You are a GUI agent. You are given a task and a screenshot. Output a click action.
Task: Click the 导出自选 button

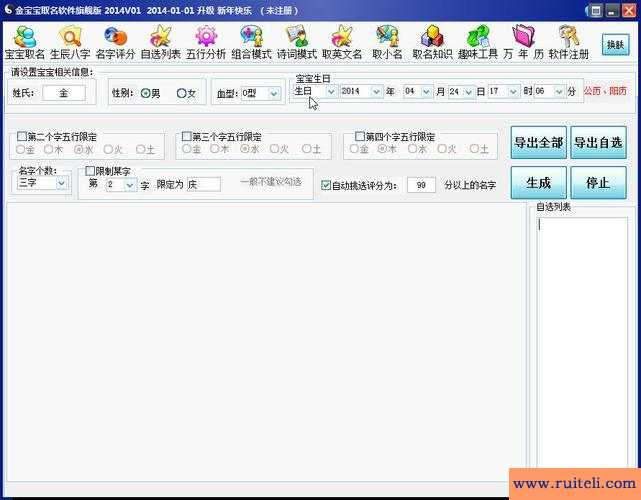click(598, 142)
